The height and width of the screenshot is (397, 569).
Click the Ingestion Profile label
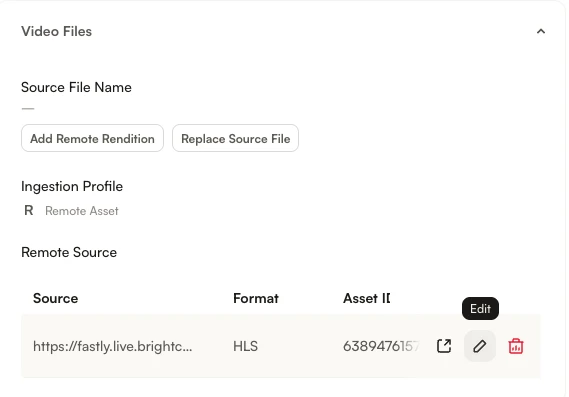72,187
